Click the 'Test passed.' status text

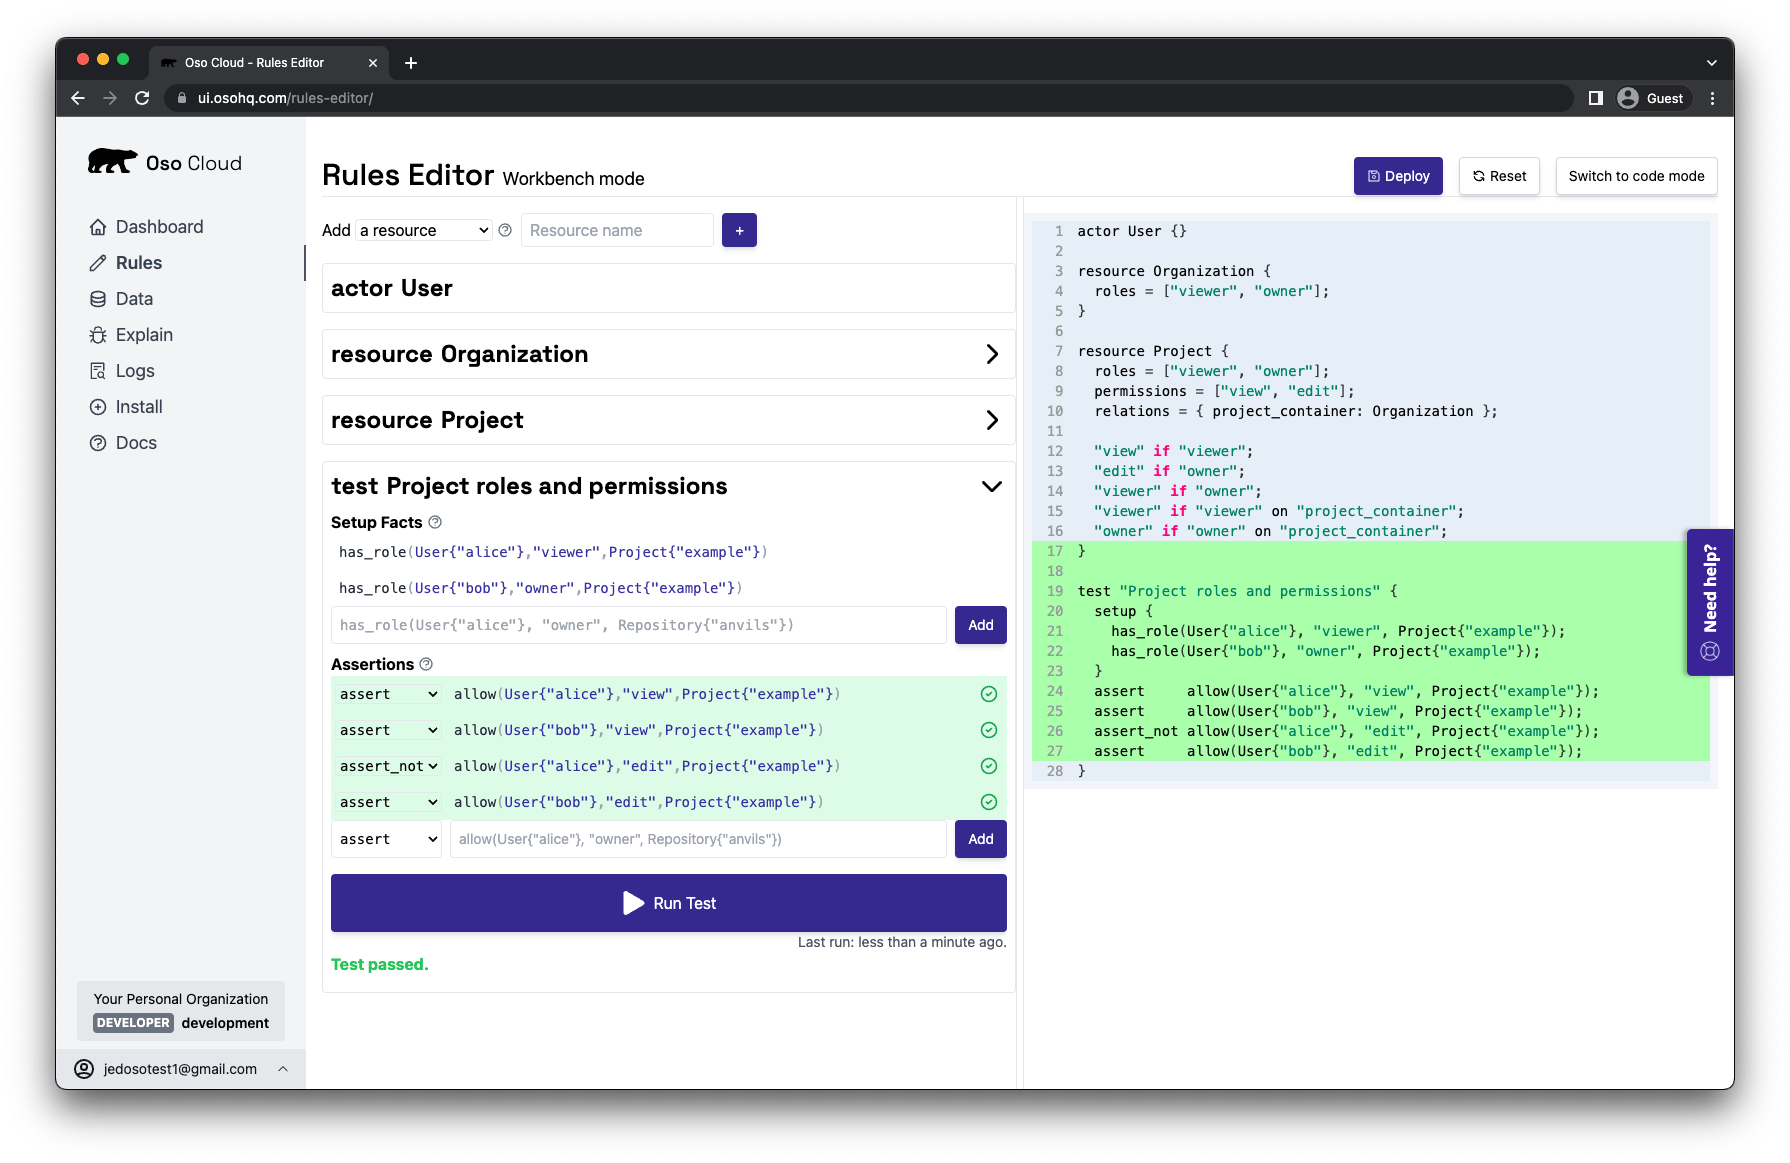click(379, 964)
